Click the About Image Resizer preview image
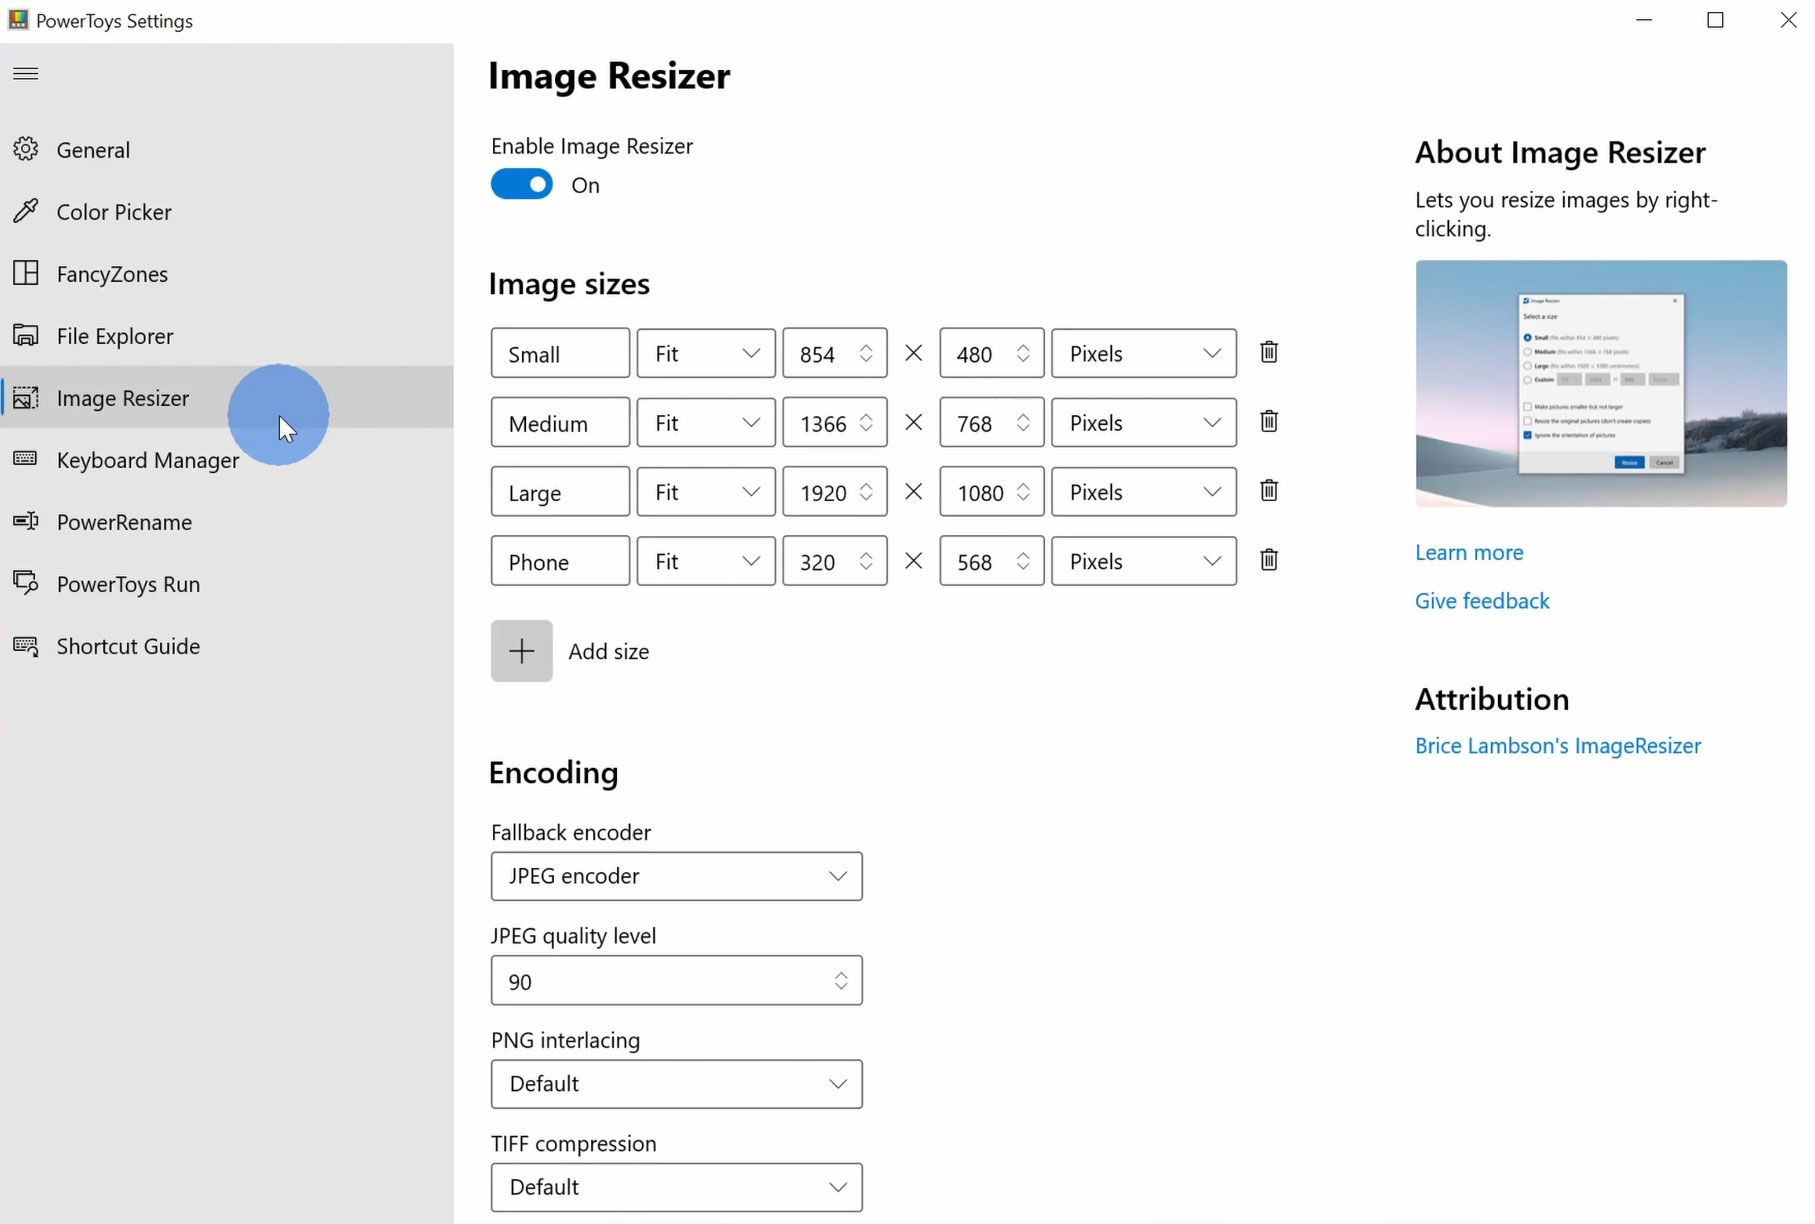The height and width of the screenshot is (1224, 1815). coord(1601,383)
